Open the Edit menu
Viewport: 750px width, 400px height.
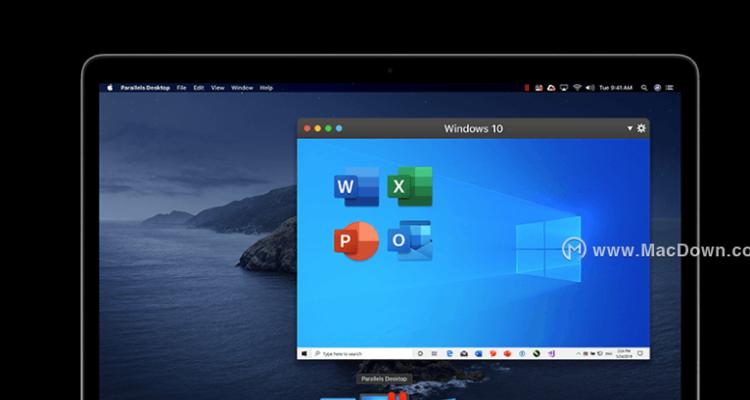[199, 88]
